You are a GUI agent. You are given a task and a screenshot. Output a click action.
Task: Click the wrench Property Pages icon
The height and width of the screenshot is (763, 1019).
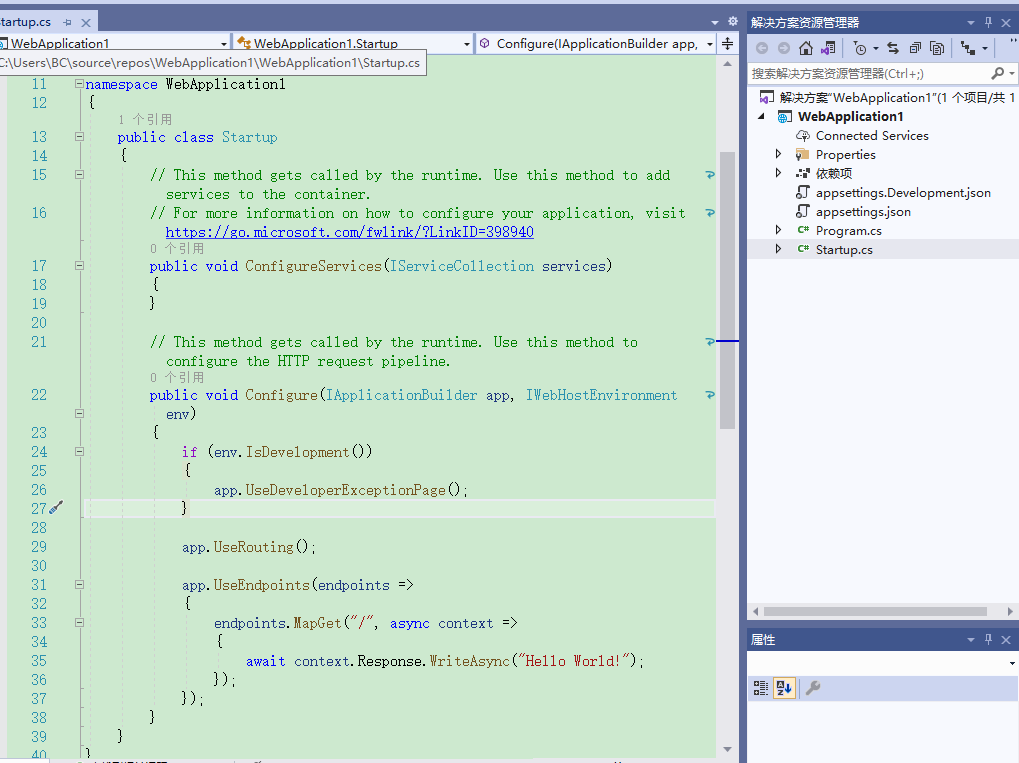812,688
